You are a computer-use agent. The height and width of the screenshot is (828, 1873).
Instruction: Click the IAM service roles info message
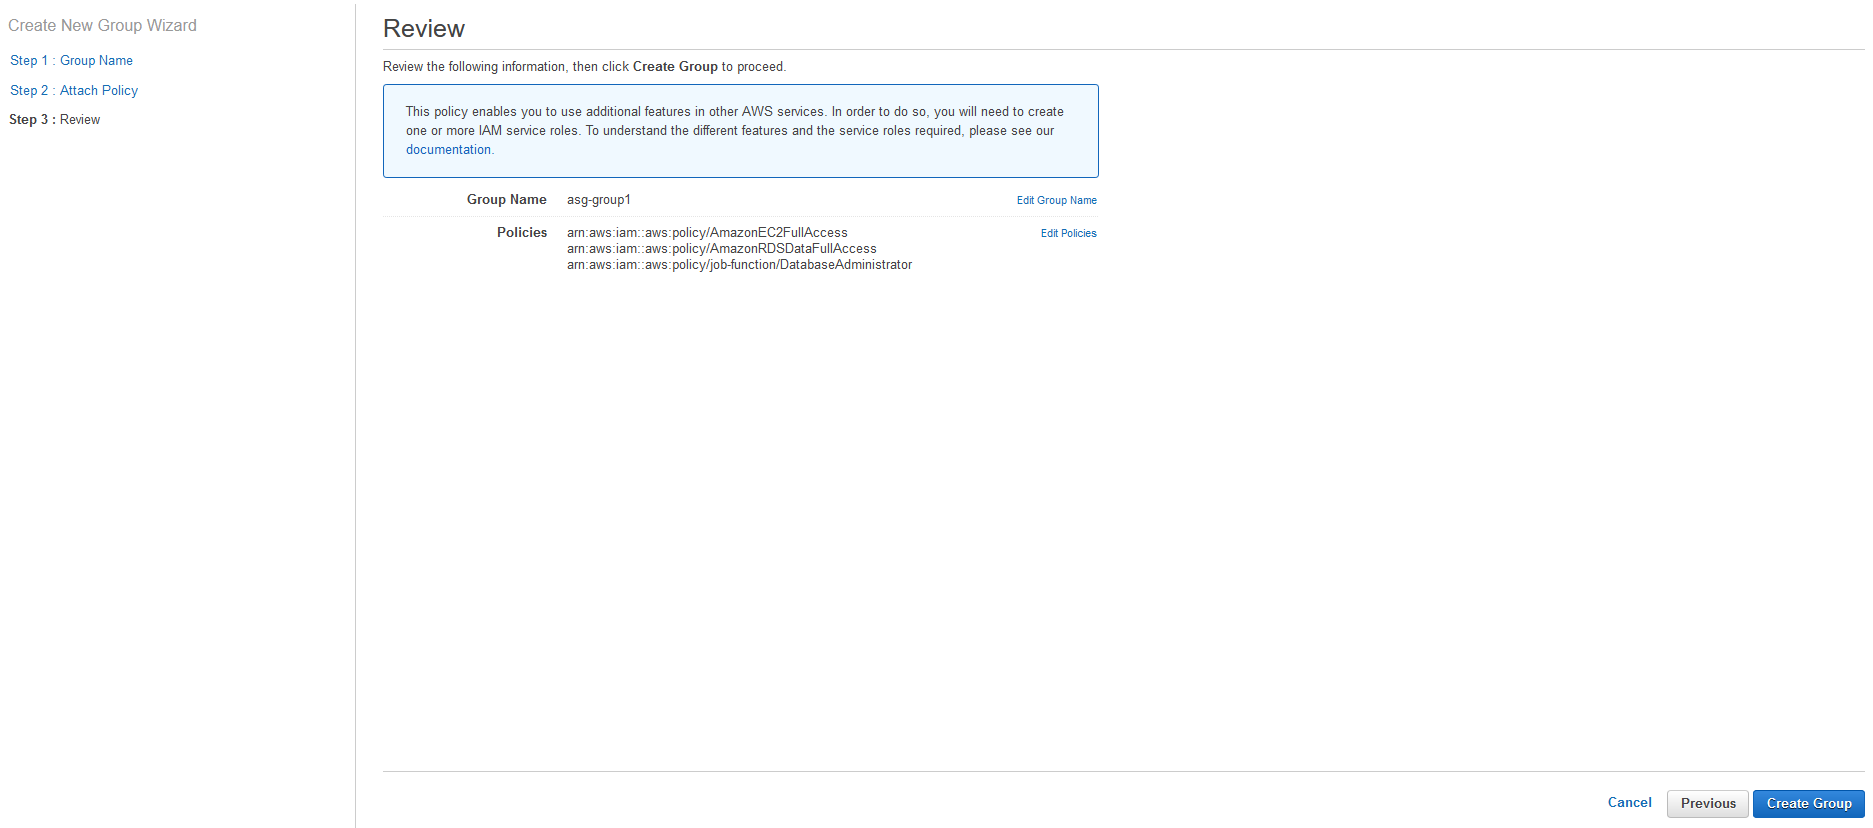[734, 121]
